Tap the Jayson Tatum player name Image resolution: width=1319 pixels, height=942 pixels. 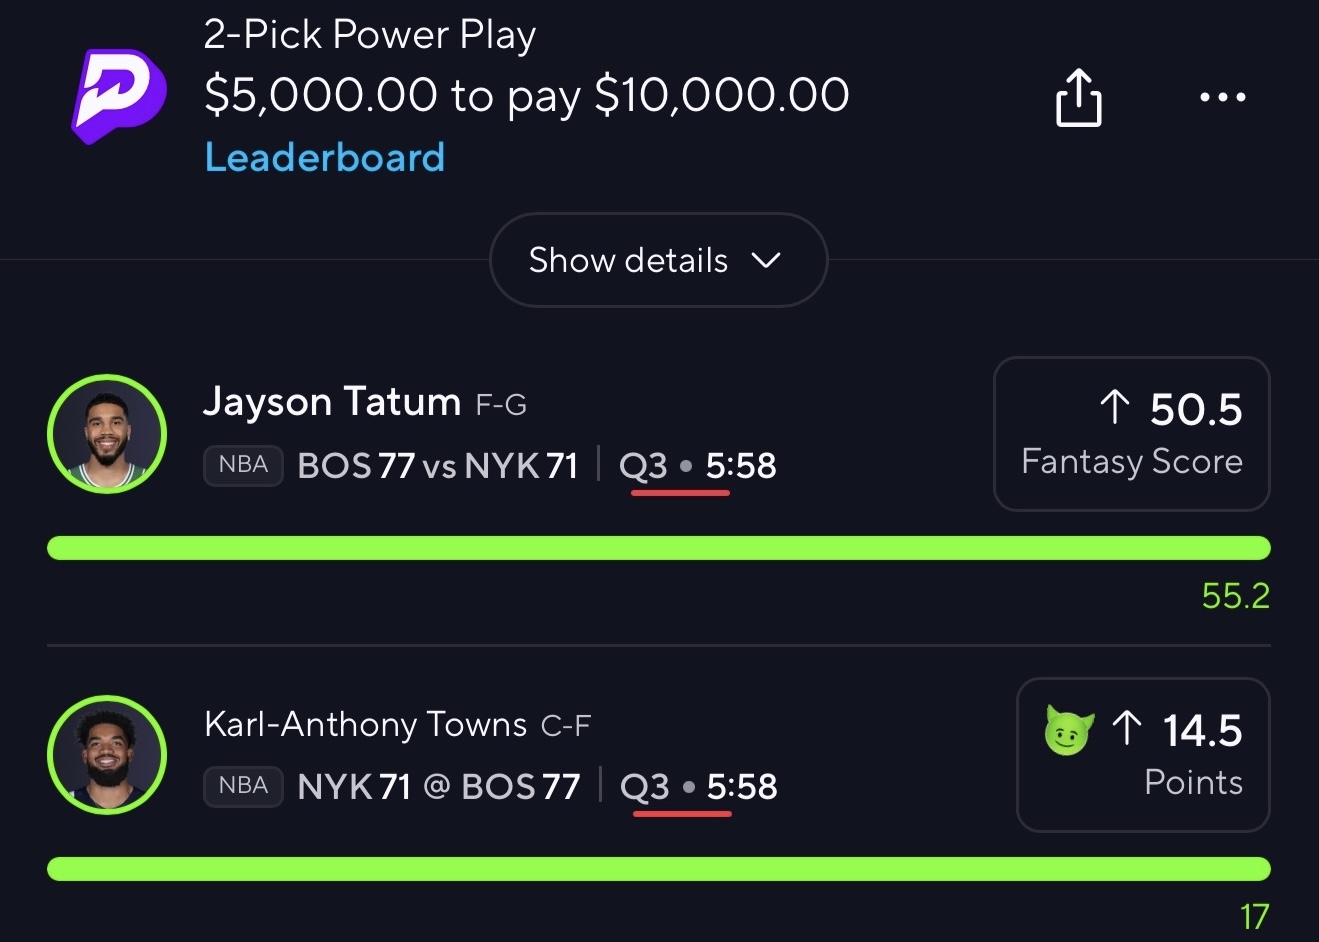[331, 402]
